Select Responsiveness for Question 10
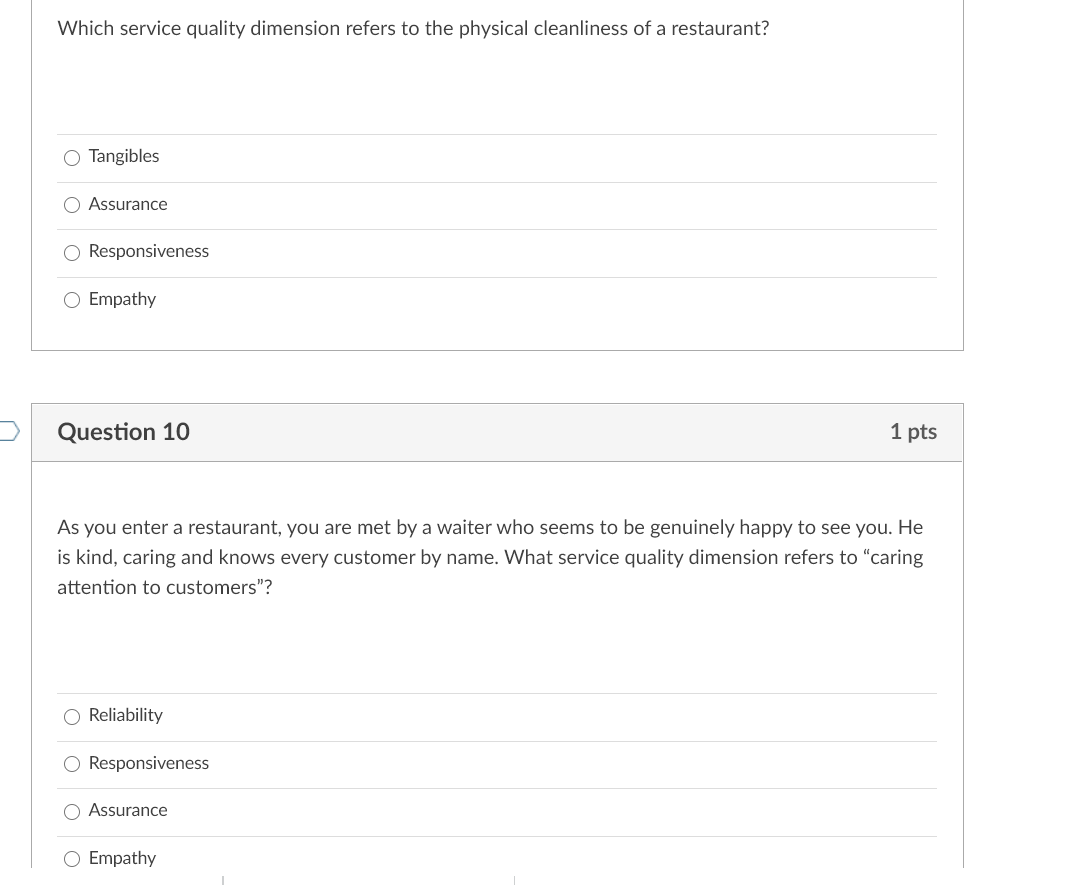 [x=71, y=764]
